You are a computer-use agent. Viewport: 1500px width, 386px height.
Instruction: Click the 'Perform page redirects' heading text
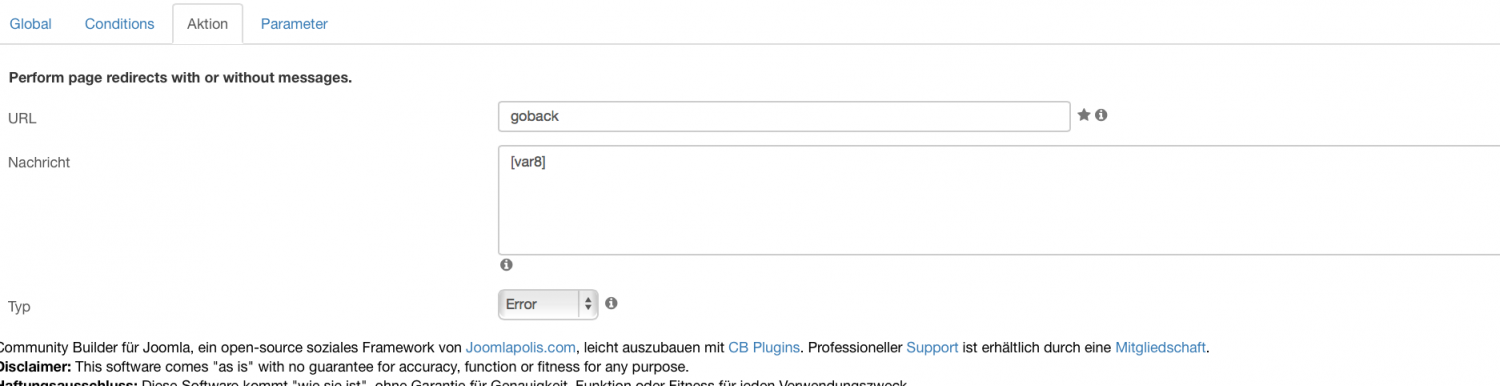pos(180,77)
